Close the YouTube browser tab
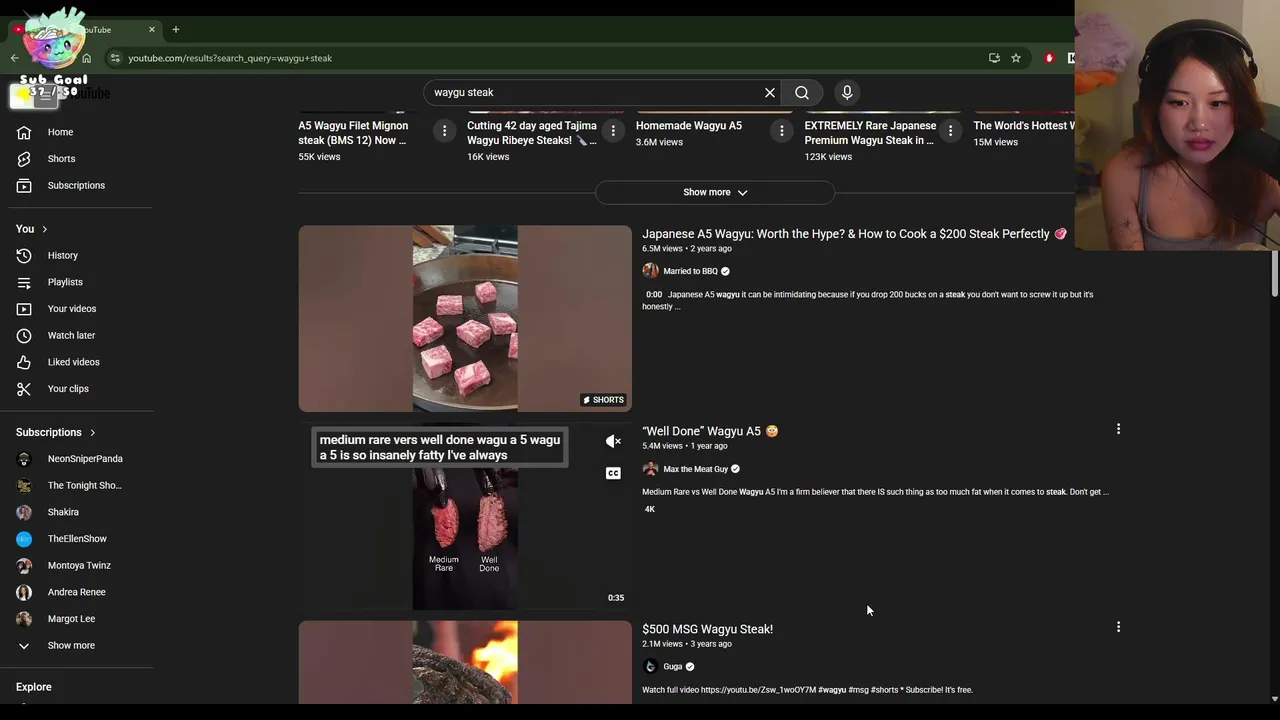This screenshot has width=1280, height=720. (152, 30)
